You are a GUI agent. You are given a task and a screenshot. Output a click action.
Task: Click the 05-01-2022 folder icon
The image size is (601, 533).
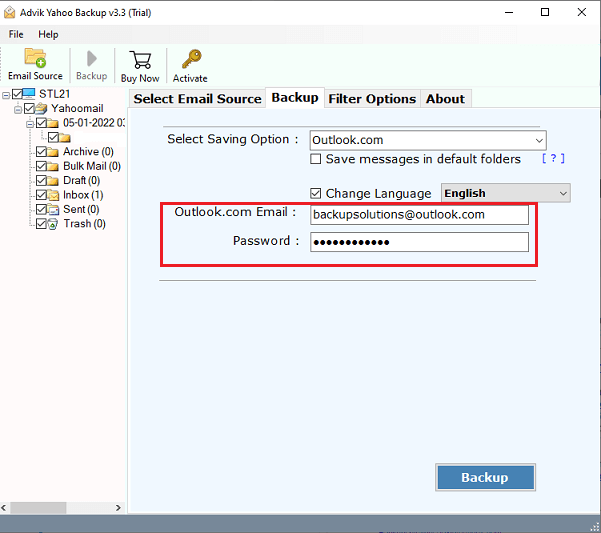53,123
